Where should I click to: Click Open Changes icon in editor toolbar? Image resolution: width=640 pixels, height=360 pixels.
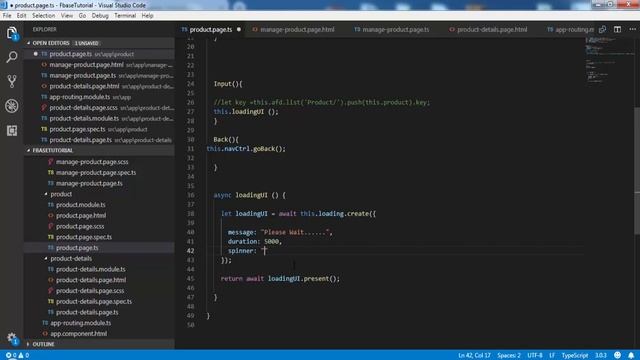[x=602, y=29]
